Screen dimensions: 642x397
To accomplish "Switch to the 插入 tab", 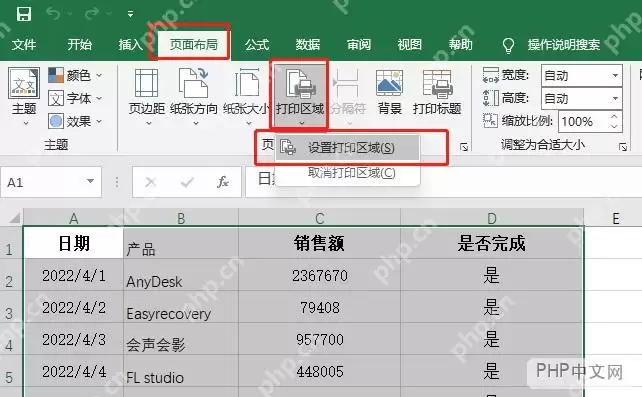I will [x=131, y=44].
